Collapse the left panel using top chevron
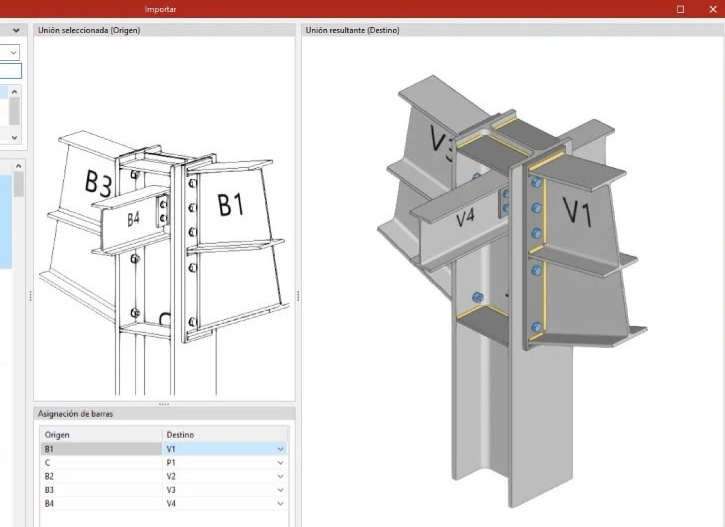725x527 pixels. tap(16, 31)
